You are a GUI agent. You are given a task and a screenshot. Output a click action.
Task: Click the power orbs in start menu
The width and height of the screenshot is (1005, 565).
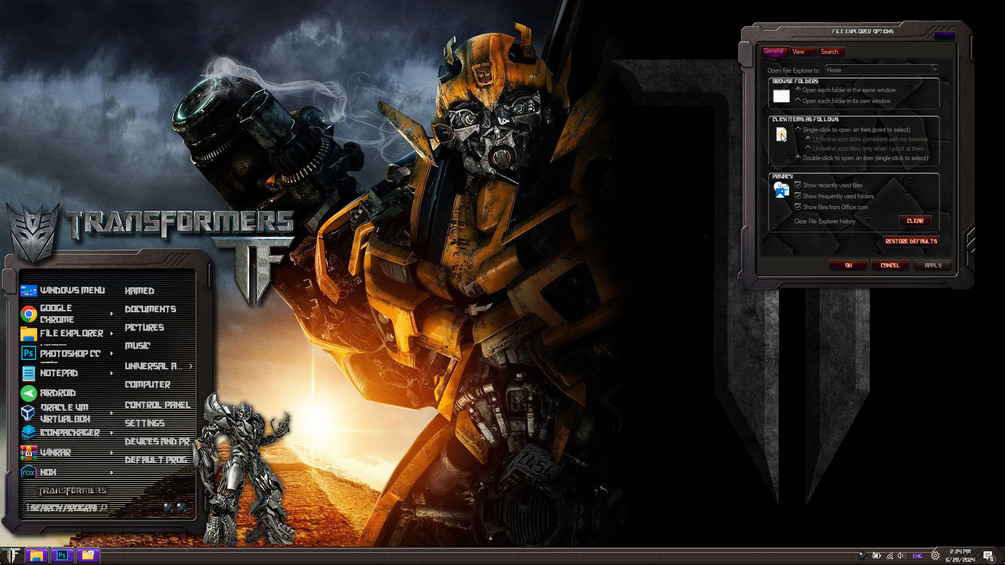coord(175,507)
